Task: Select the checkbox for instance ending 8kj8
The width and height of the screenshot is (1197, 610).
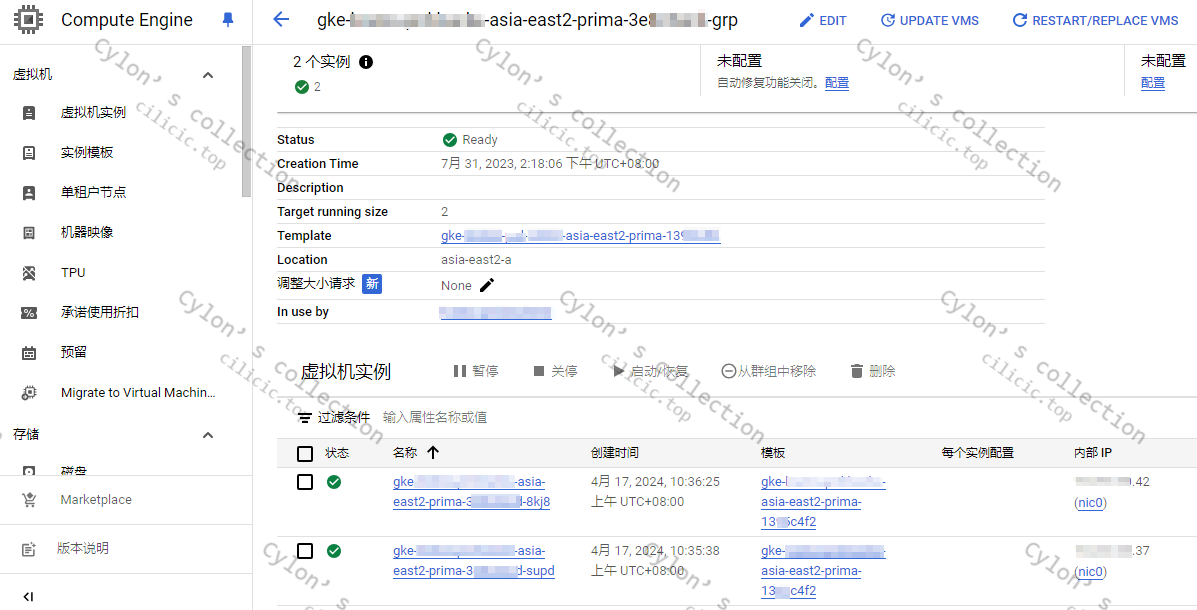Action: (x=305, y=482)
